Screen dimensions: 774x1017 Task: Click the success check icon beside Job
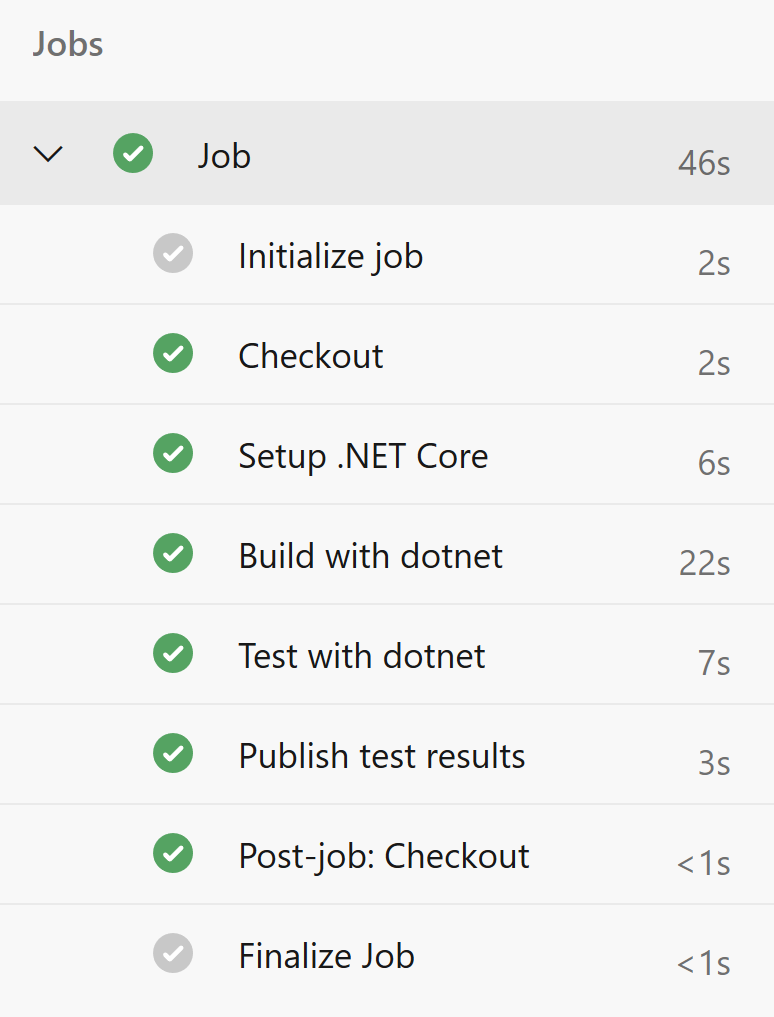click(133, 153)
